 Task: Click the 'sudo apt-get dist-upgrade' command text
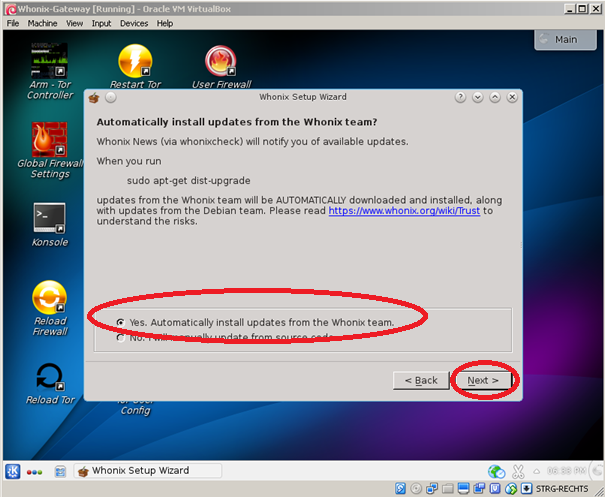tap(189, 180)
